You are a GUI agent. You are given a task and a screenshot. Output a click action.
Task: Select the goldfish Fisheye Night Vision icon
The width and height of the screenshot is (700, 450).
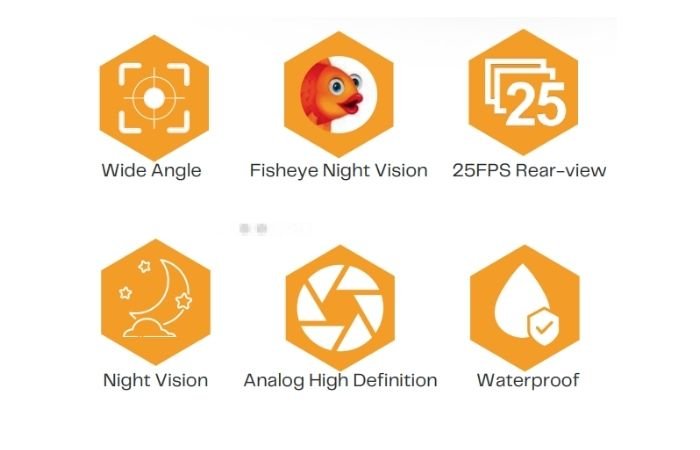click(x=338, y=95)
